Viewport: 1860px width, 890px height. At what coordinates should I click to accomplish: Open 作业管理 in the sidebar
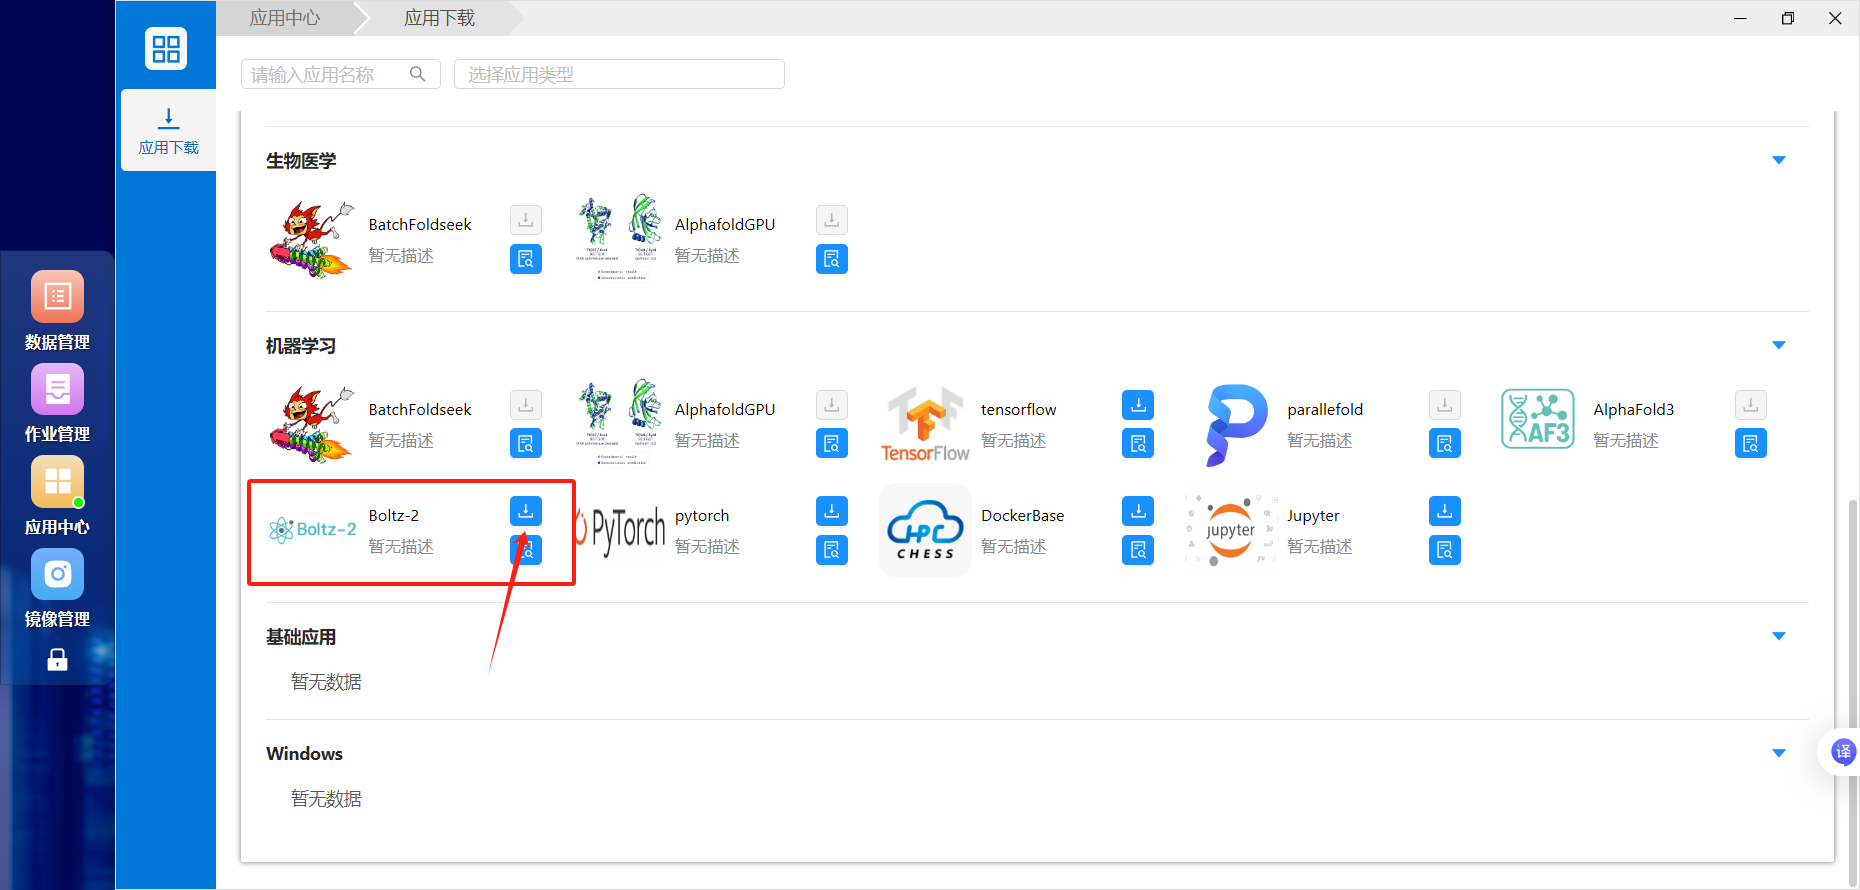[57, 403]
